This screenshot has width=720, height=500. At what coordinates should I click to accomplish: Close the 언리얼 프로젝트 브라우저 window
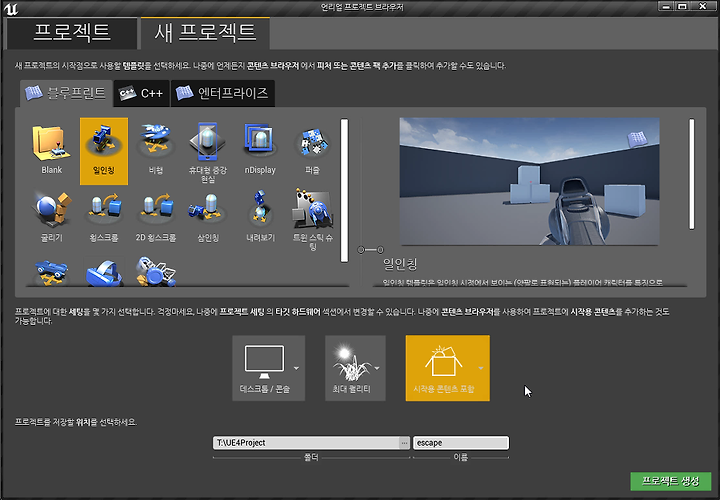(703, 6)
